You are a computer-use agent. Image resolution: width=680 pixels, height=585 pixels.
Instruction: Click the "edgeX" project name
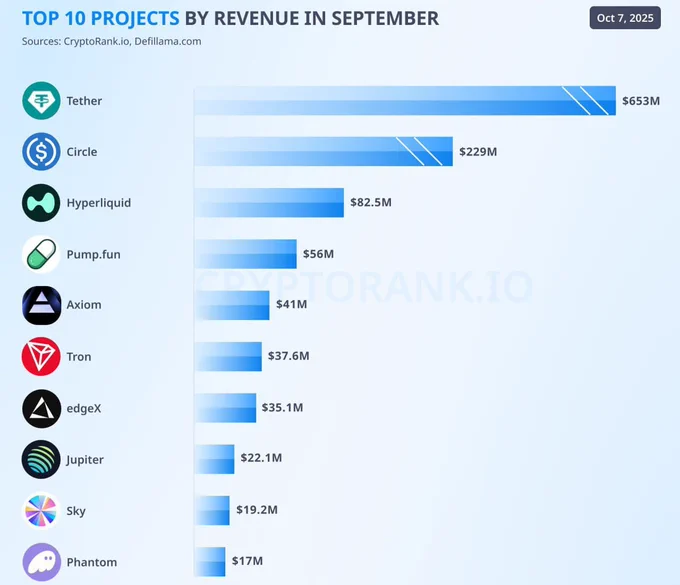84,409
